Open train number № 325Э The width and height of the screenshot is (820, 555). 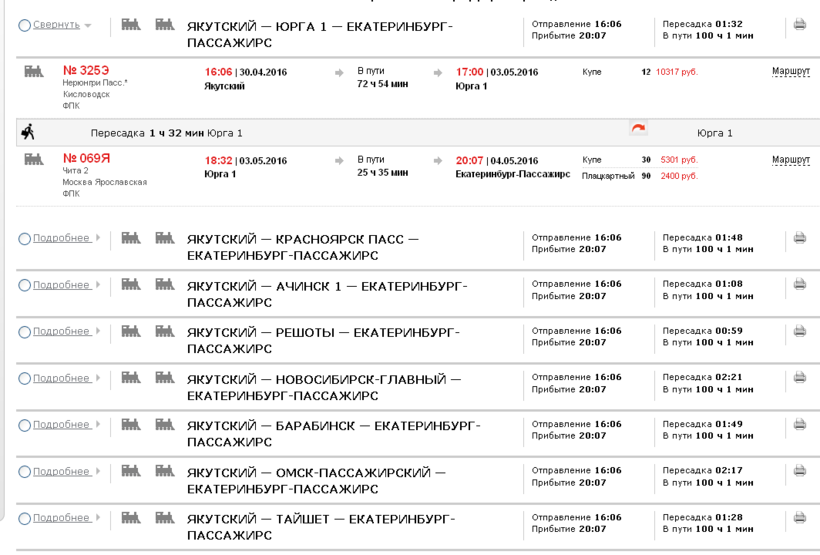click(x=86, y=70)
